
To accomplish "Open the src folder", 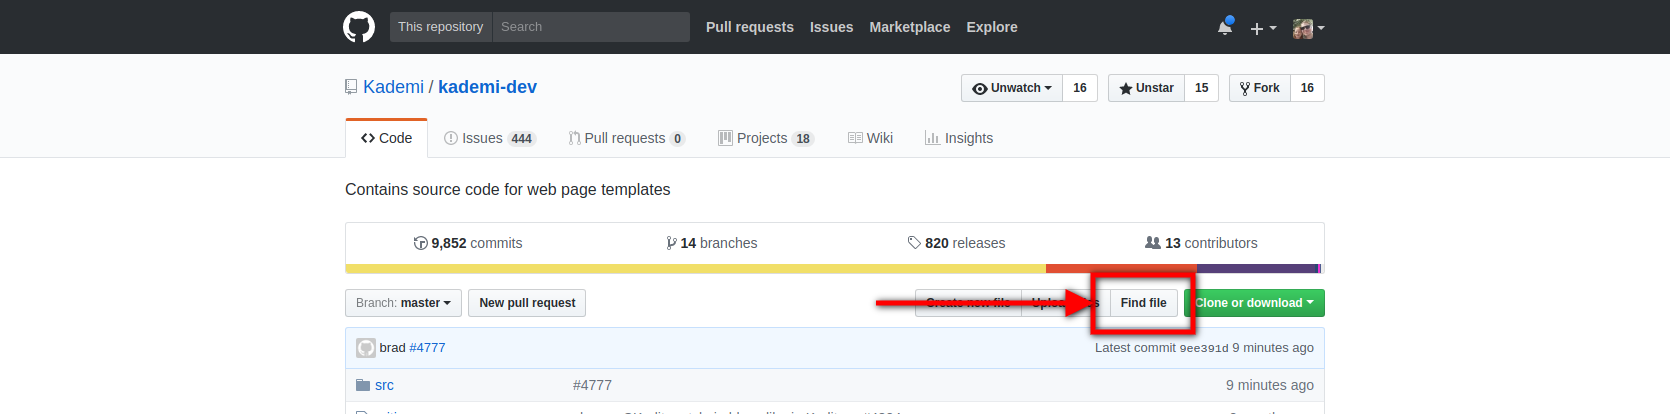I will pos(384,385).
